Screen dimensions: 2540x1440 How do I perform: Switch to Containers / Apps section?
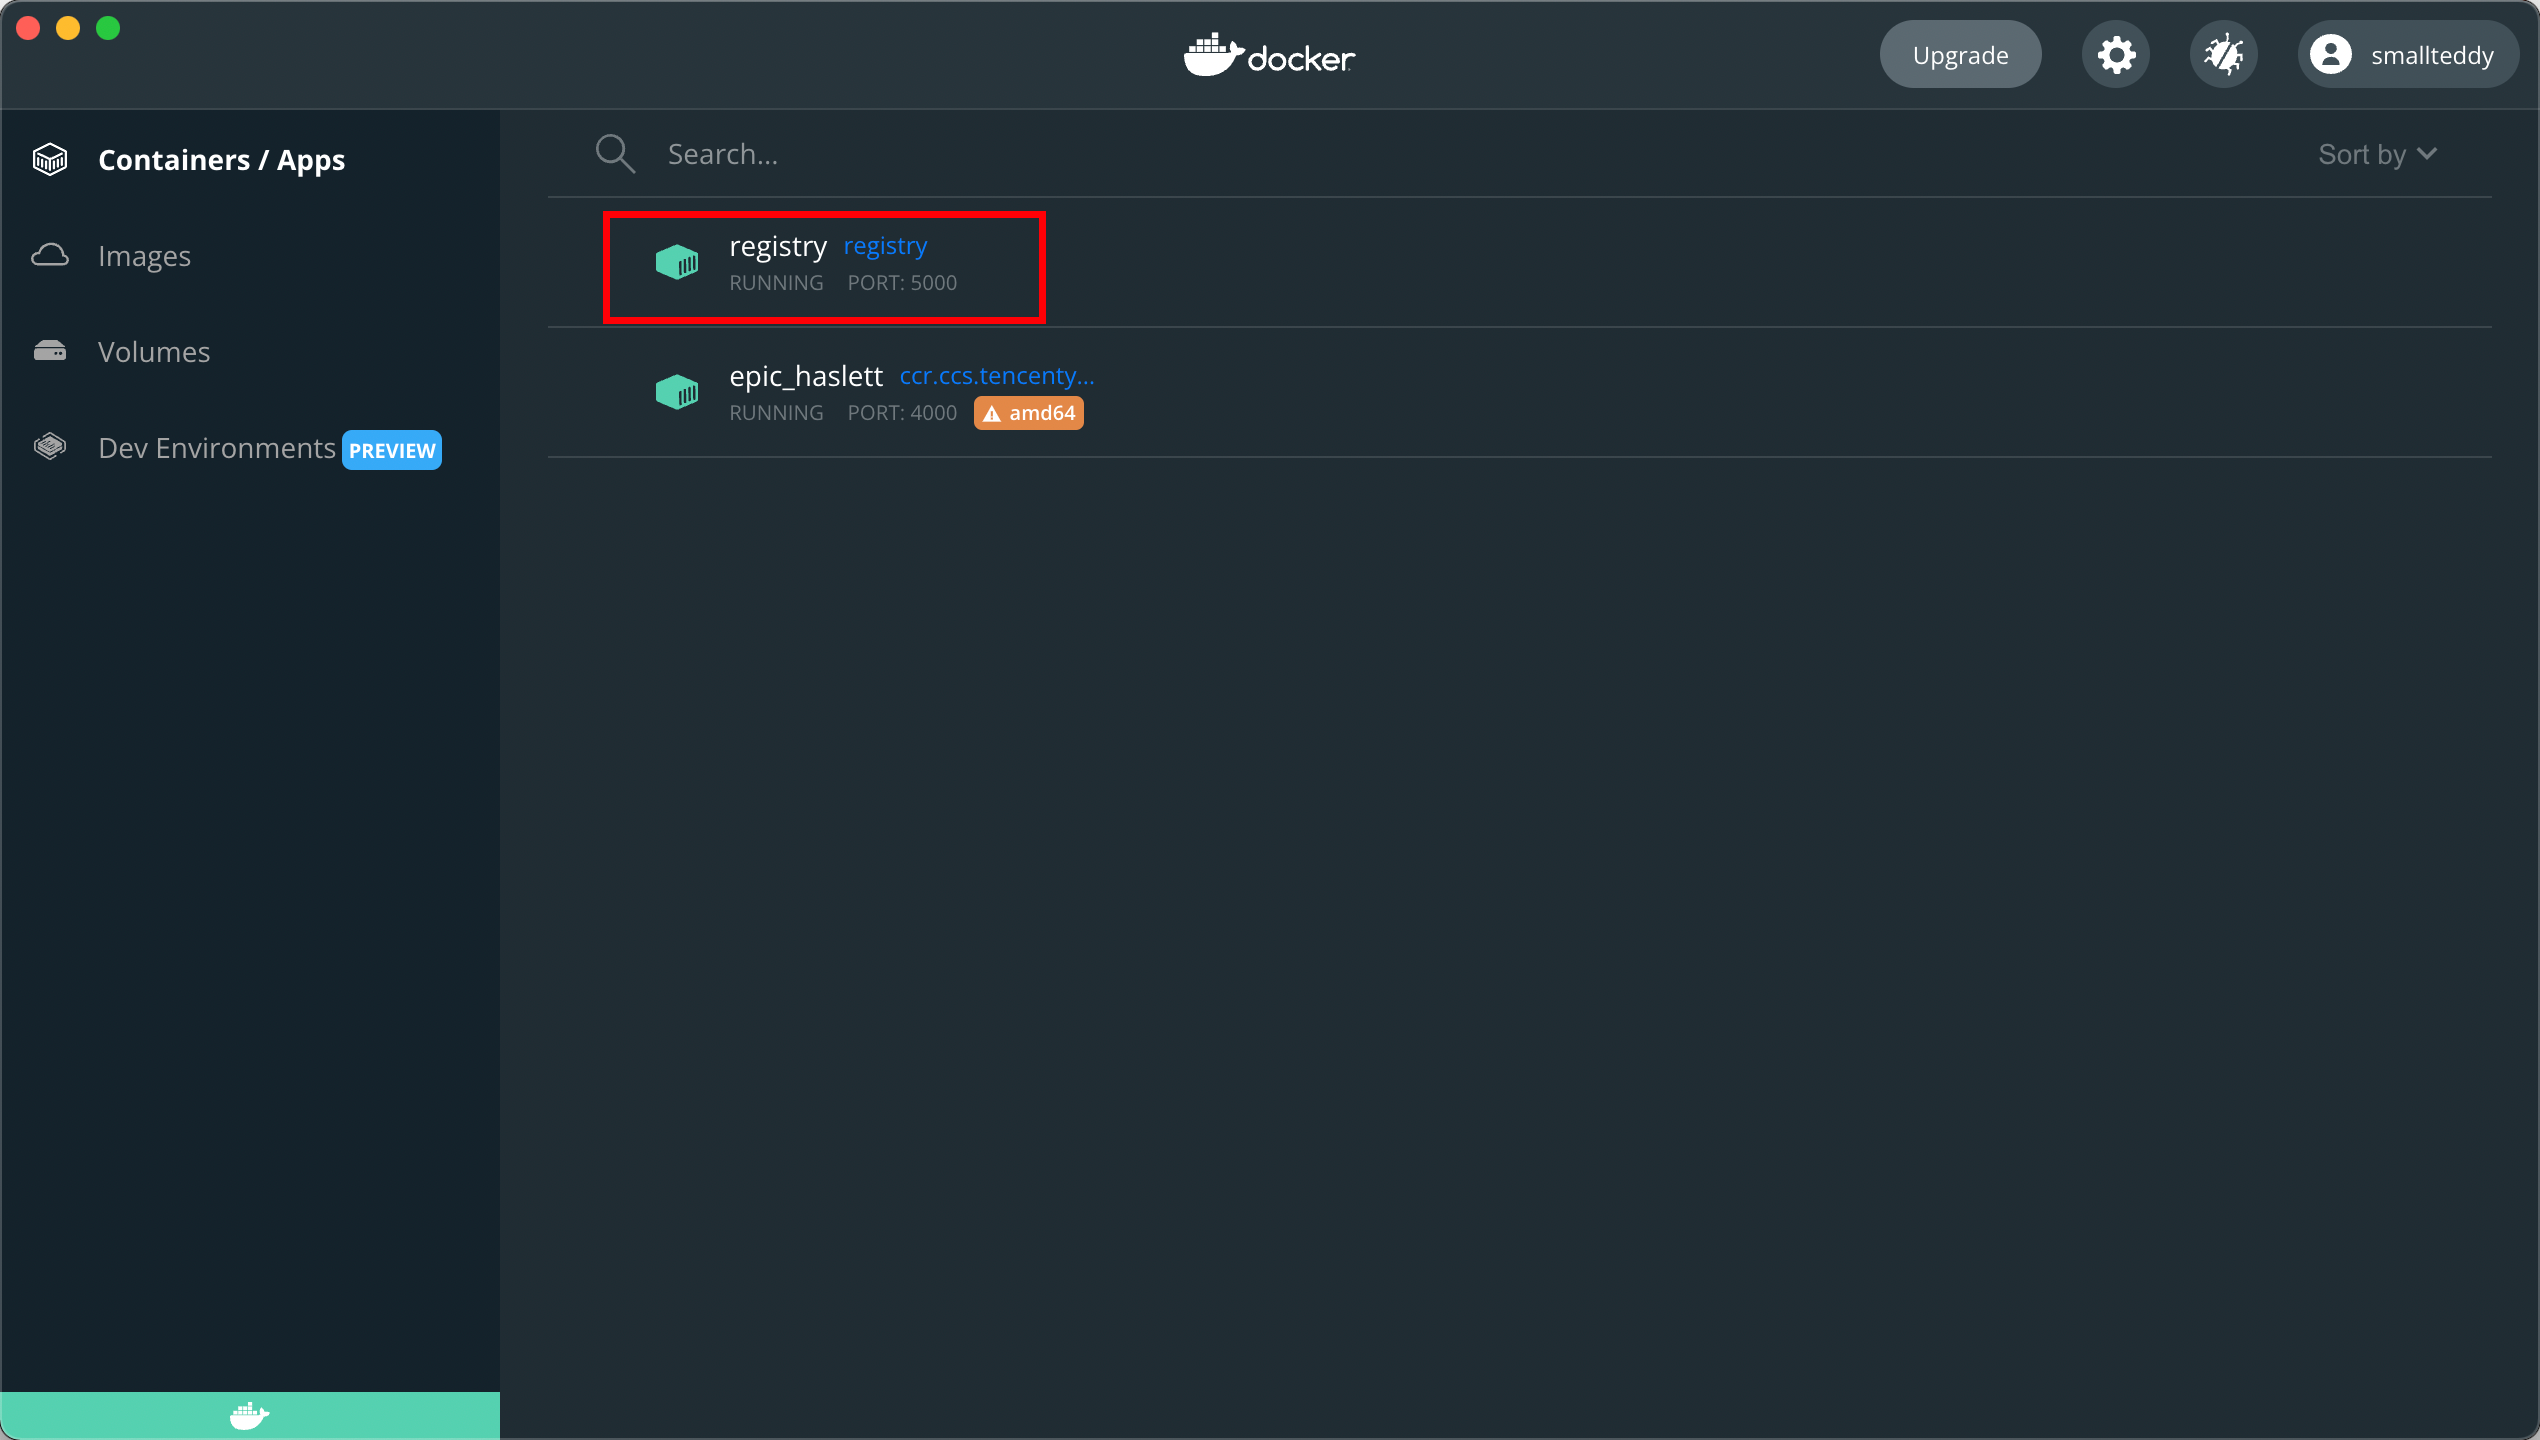pos(222,159)
